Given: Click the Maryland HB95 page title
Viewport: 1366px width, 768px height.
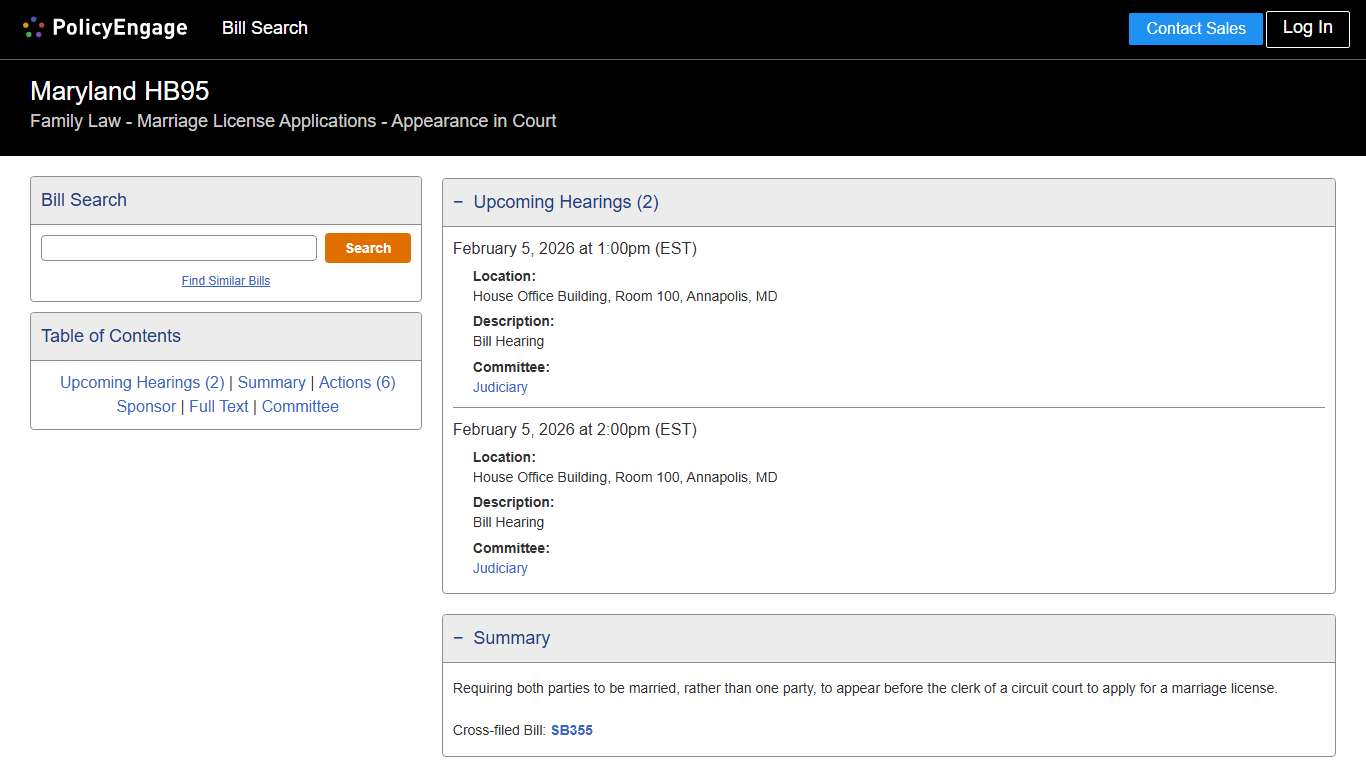Looking at the screenshot, I should point(120,91).
